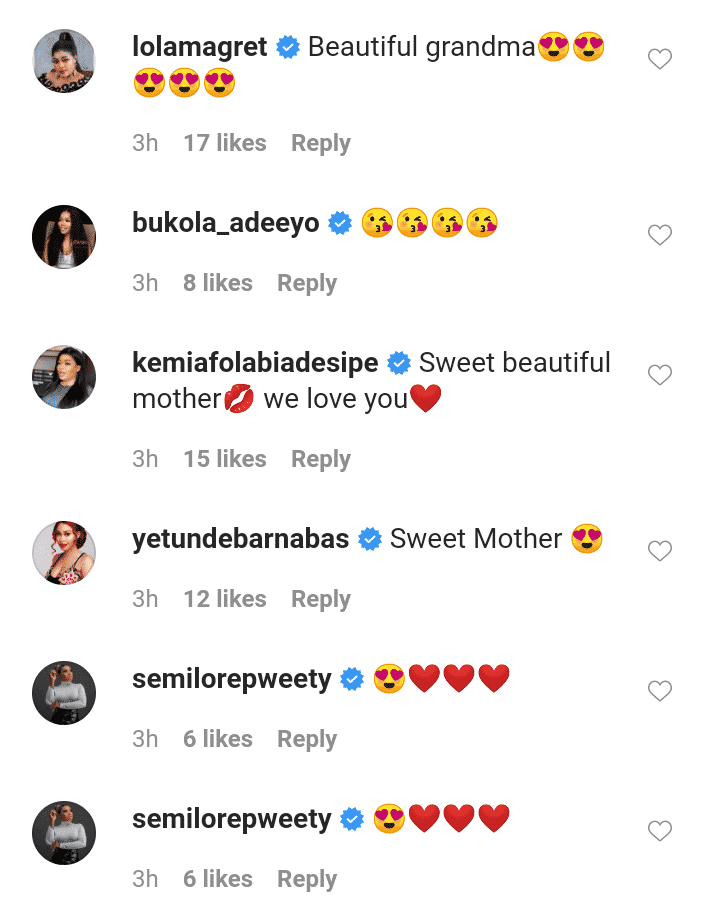
Task: Open the 8 likes list for bukola_adeeyo
Action: click(217, 283)
